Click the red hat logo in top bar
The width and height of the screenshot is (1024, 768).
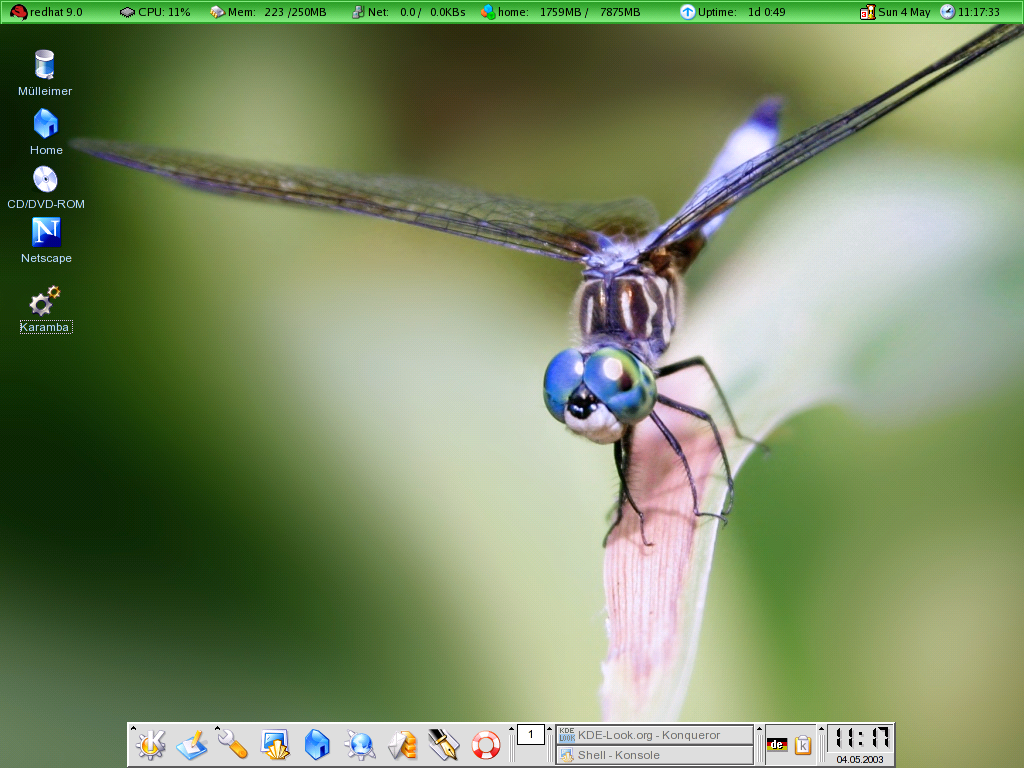click(18, 12)
